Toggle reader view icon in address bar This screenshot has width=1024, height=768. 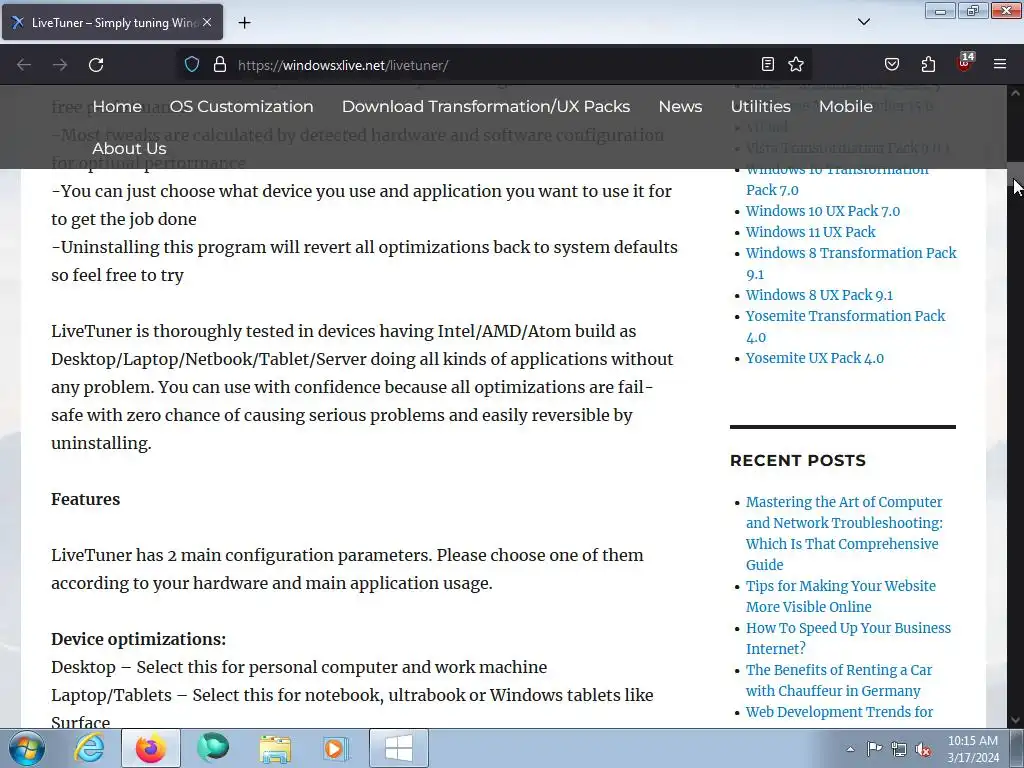coord(768,64)
